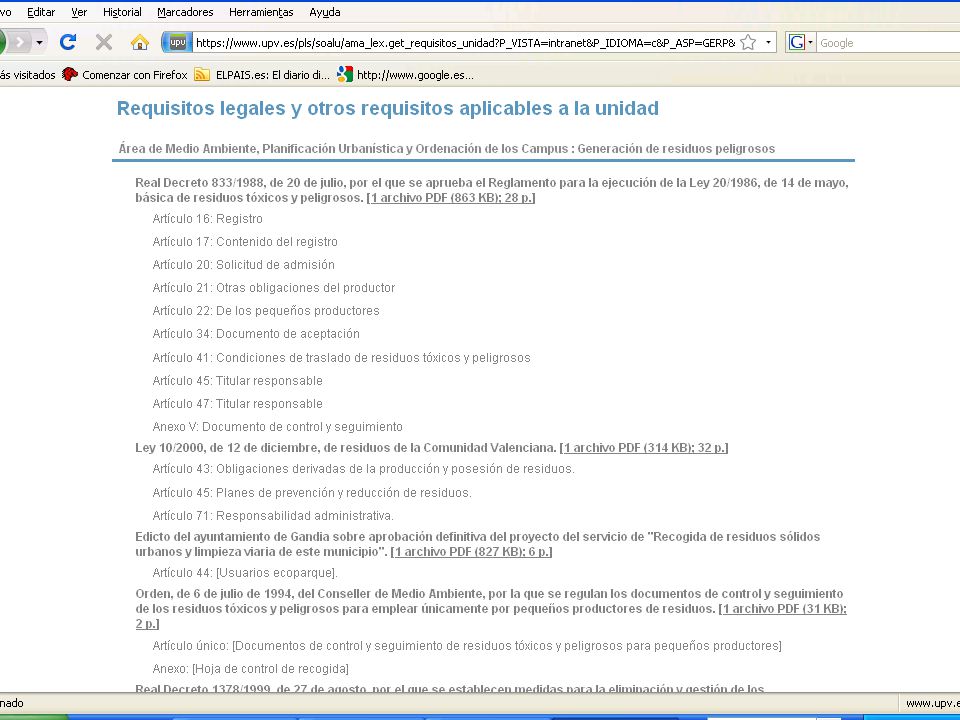The width and height of the screenshot is (960, 720).
Task: Click Artículo 16: Registro
Action: pos(208,219)
